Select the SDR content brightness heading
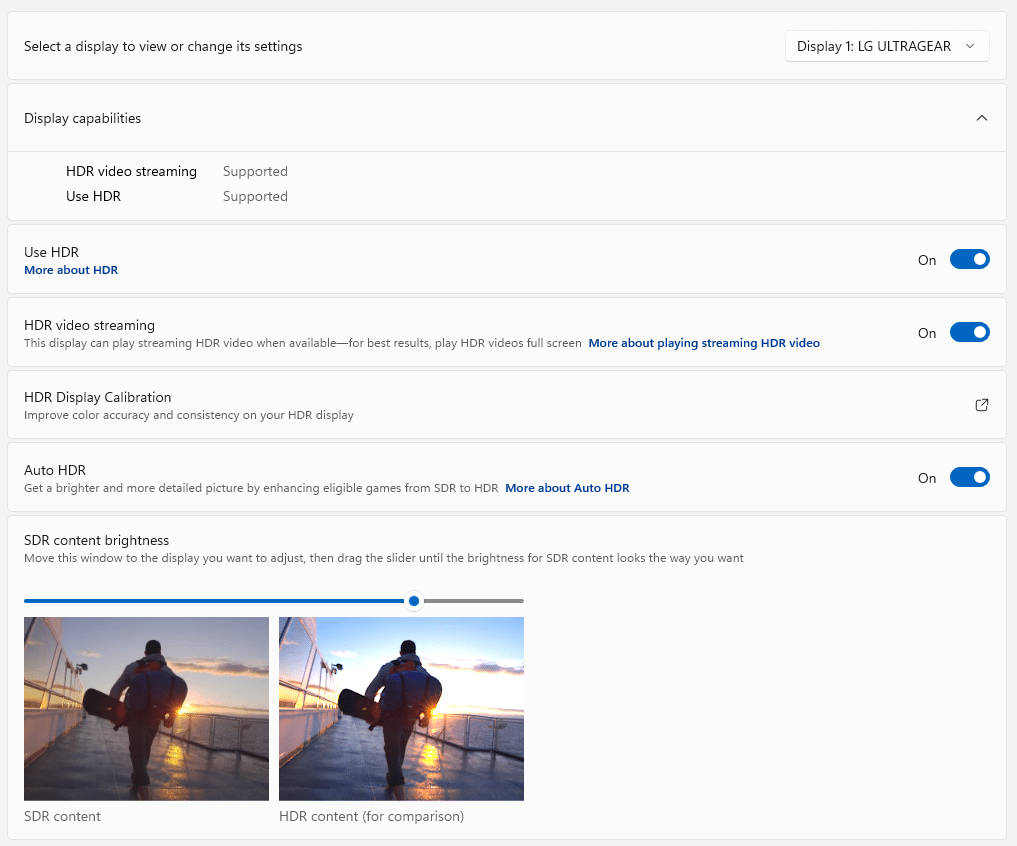This screenshot has height=846, width=1017. [96, 540]
